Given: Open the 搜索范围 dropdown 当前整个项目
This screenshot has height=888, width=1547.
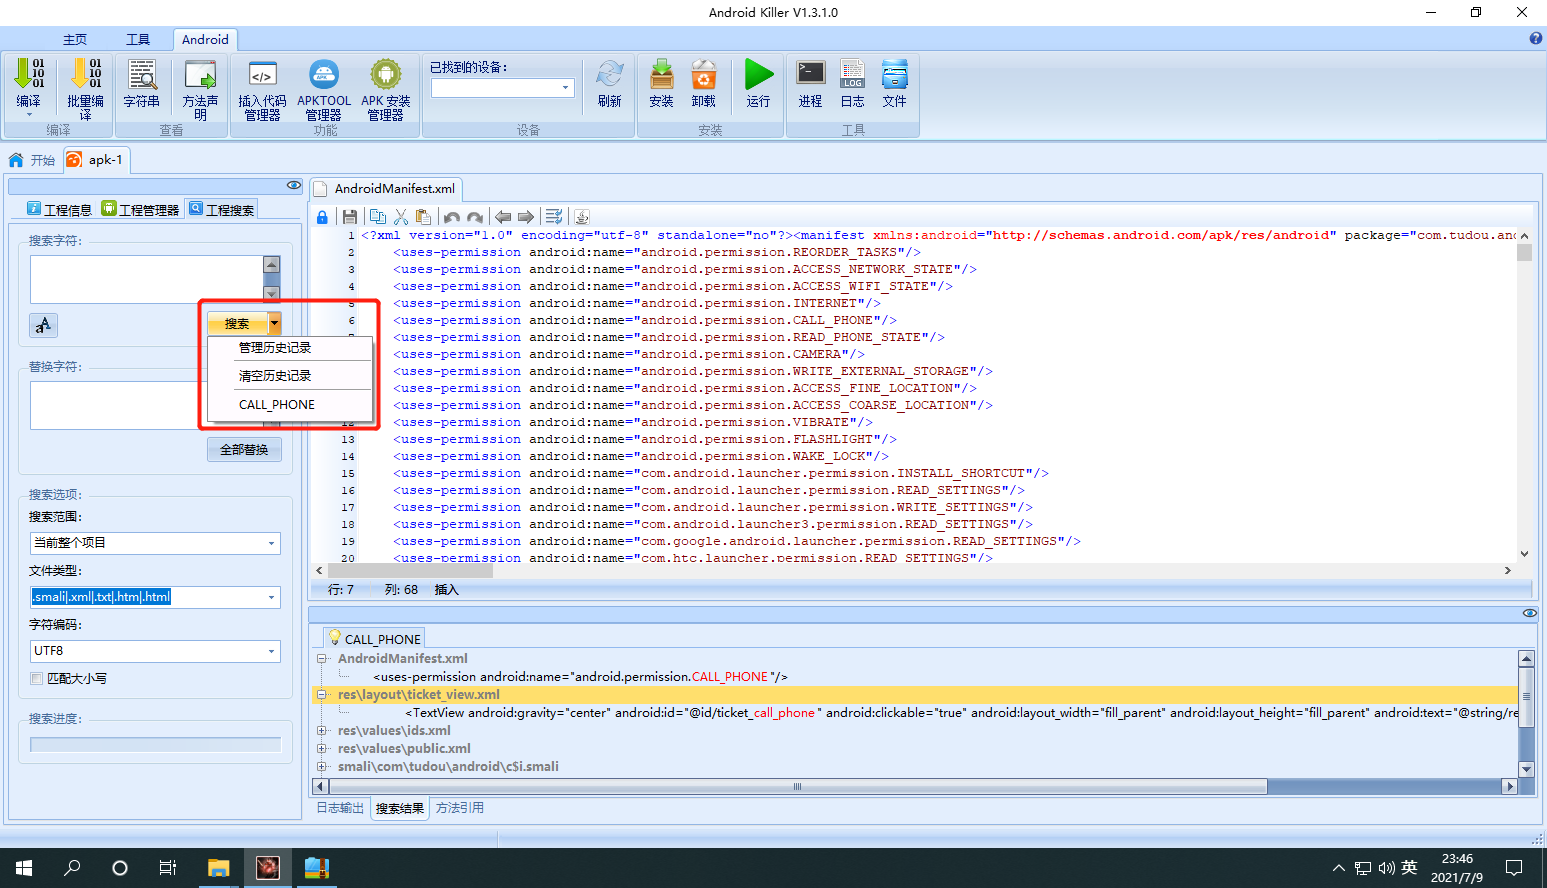Looking at the screenshot, I should click(155, 543).
